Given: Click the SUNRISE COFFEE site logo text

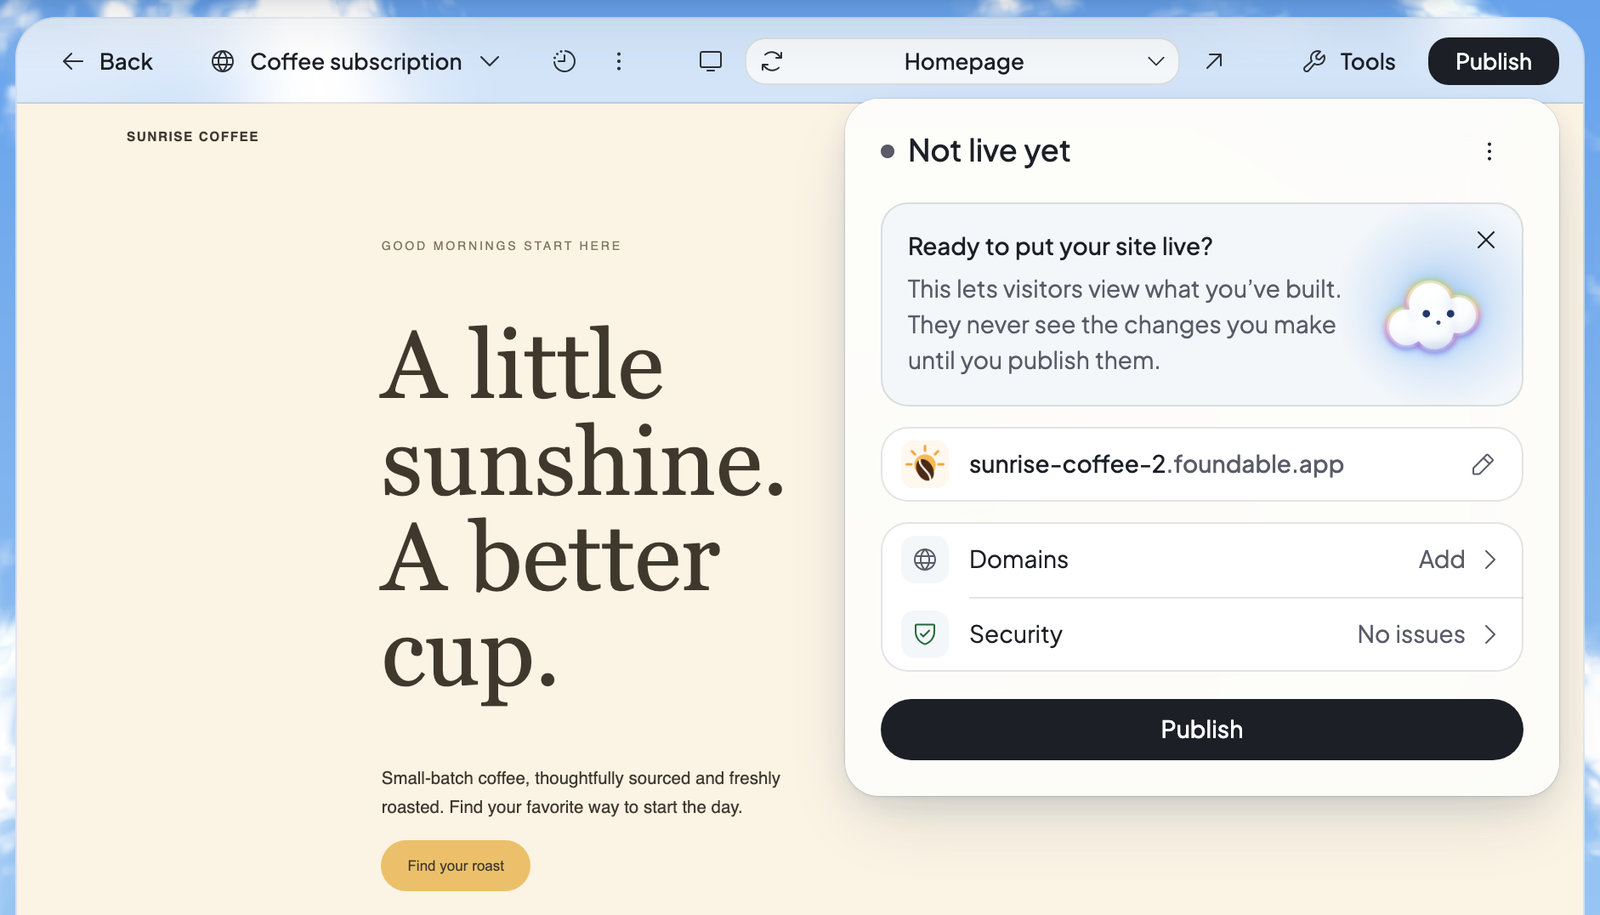Looking at the screenshot, I should (x=192, y=136).
